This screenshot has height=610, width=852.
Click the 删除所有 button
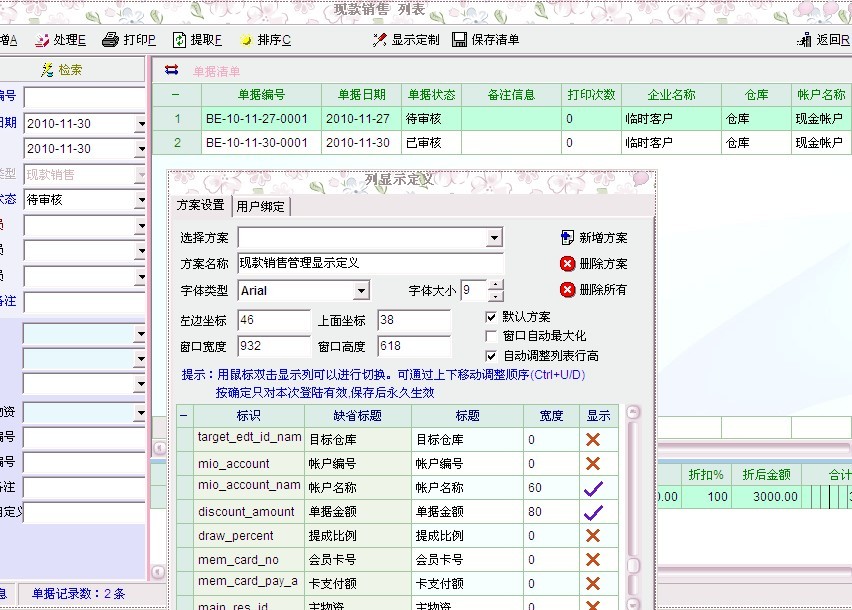point(568,290)
